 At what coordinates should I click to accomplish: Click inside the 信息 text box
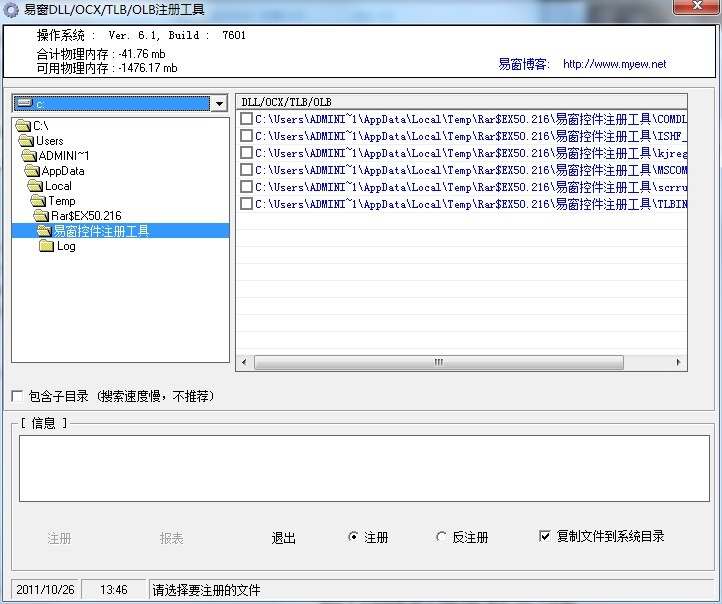364,467
